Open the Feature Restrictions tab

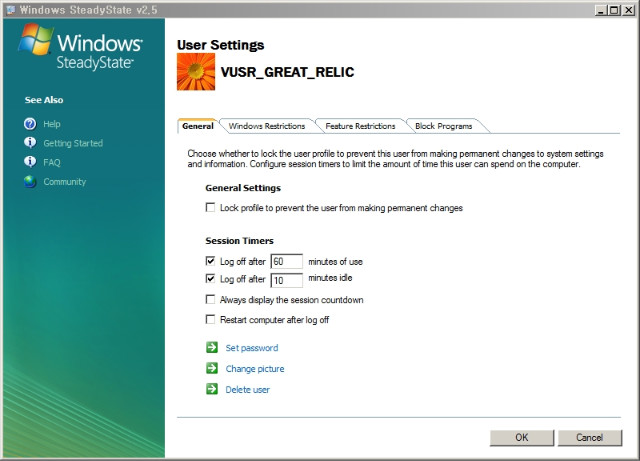pyautogui.click(x=360, y=126)
